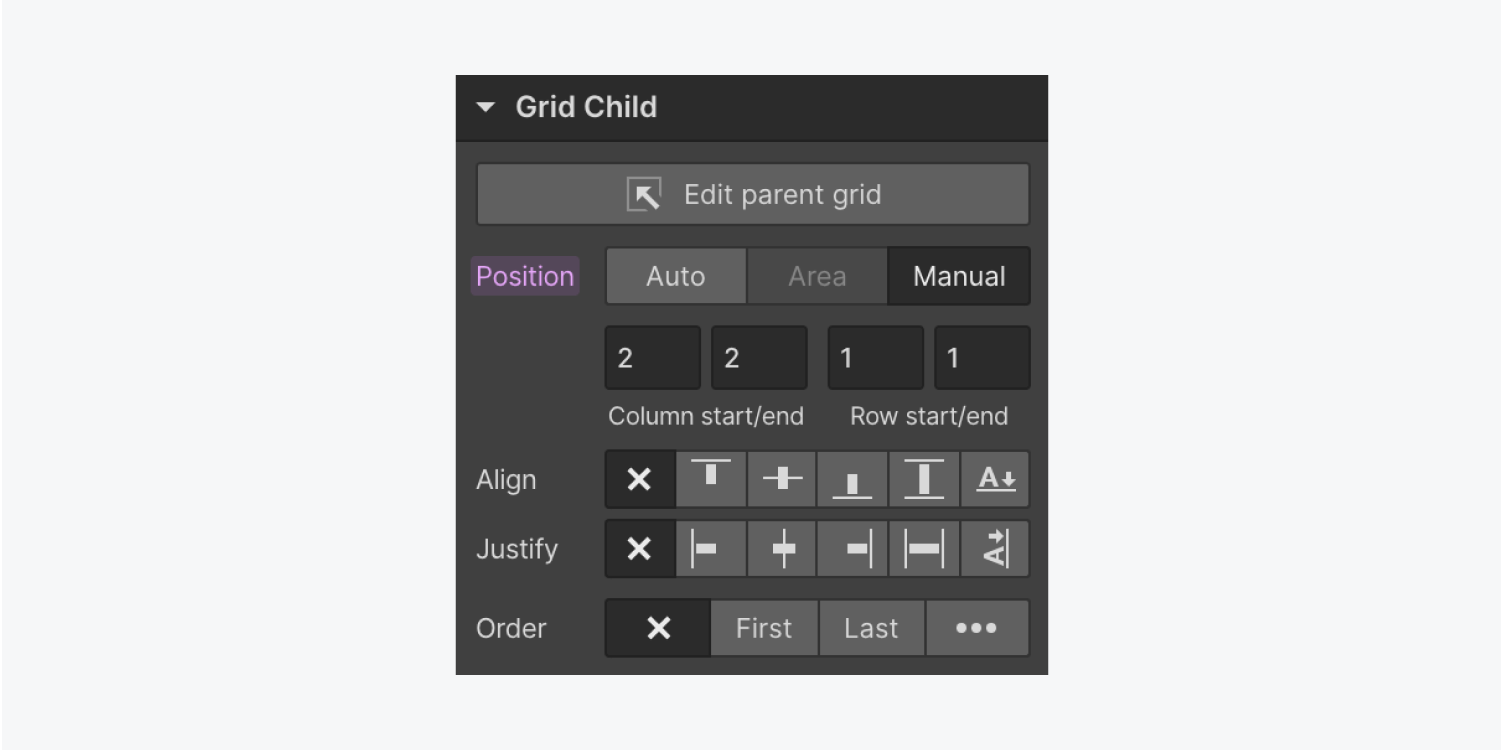Viewport: 1501px width, 751px height.
Task: Reset Order with the X option
Action: (658, 628)
